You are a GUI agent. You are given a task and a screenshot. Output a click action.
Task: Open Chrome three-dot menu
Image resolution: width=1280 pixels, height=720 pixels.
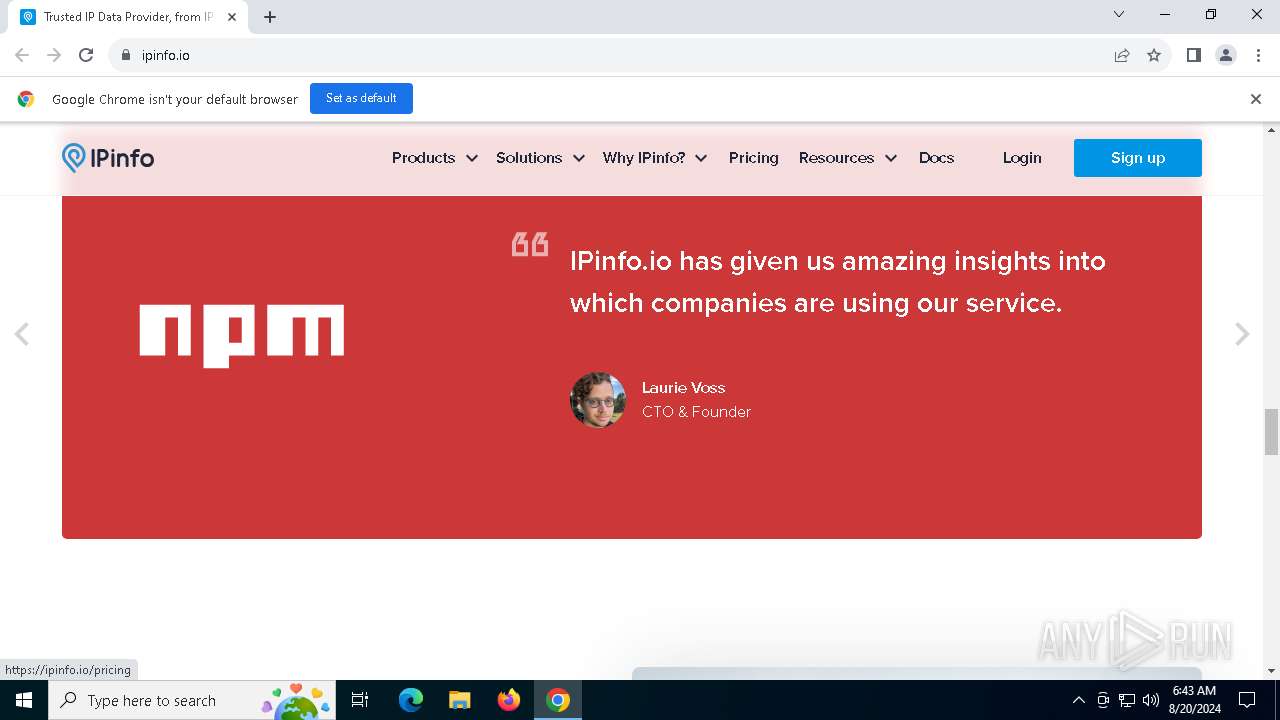[1258, 55]
